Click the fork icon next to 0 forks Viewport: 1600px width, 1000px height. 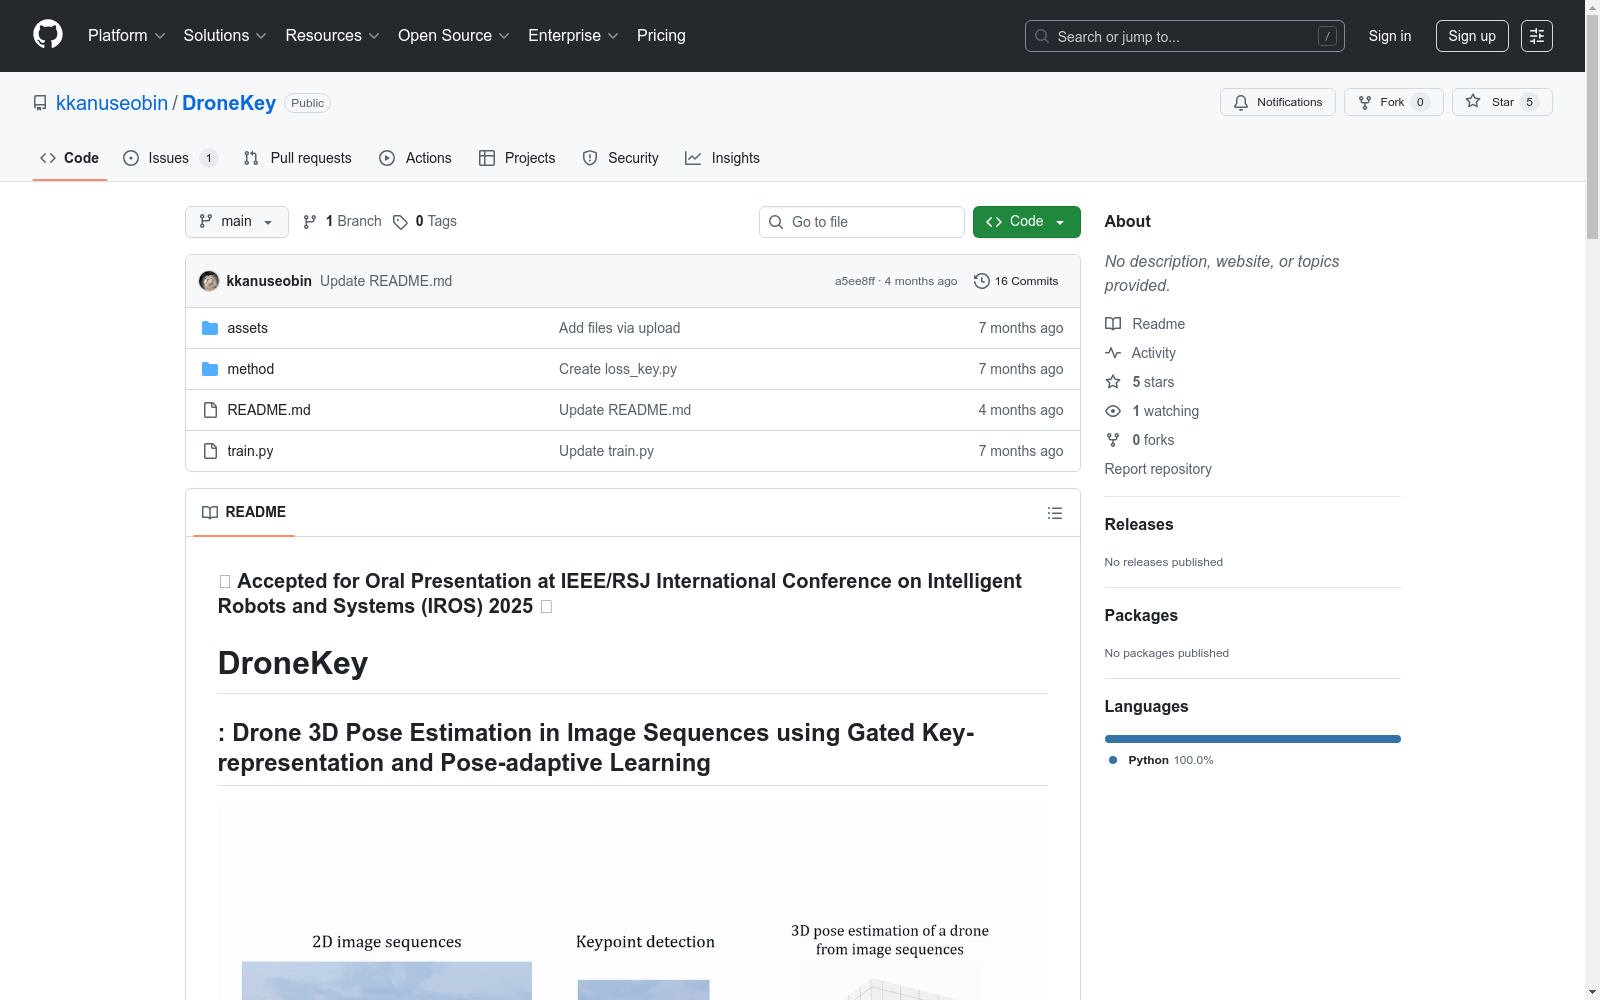click(1113, 440)
